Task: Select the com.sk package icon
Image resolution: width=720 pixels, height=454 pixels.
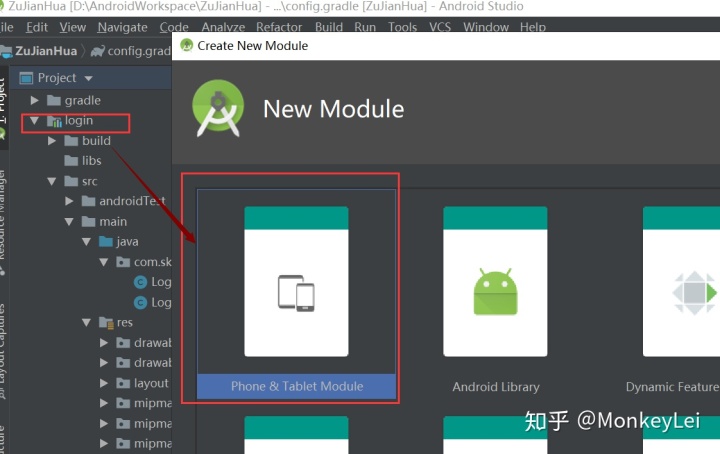Action: [123, 262]
